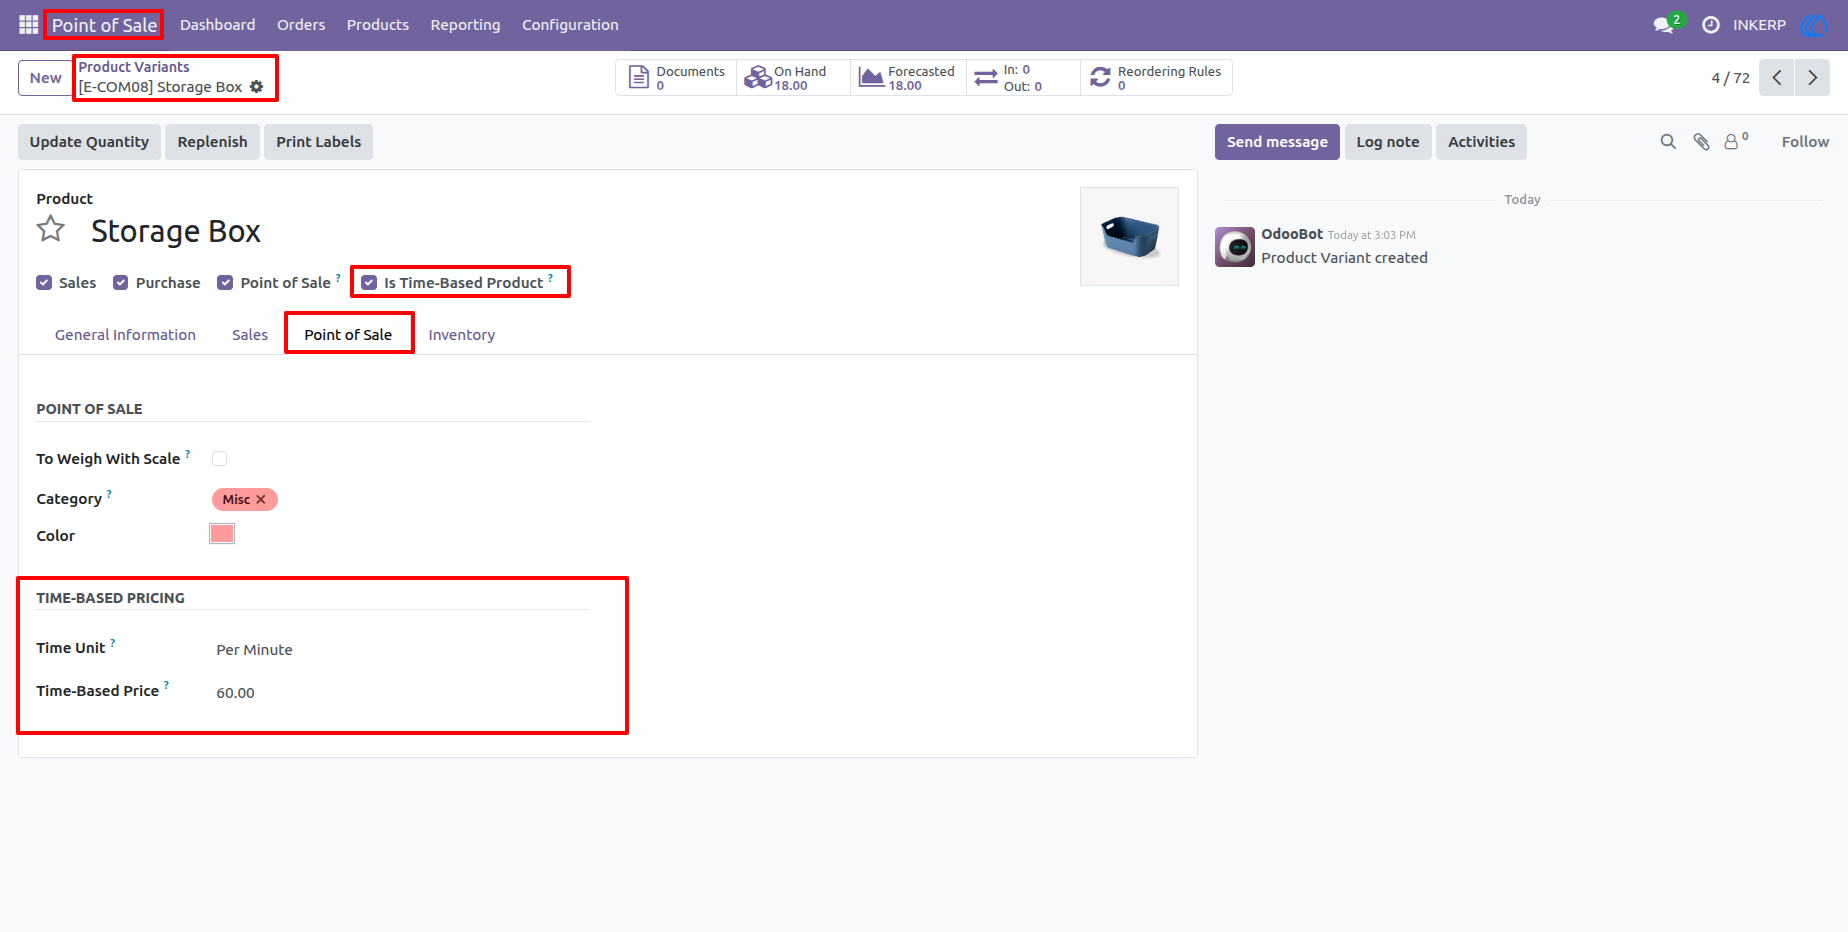Click the Log note button
This screenshot has width=1848, height=932.
pyautogui.click(x=1388, y=142)
